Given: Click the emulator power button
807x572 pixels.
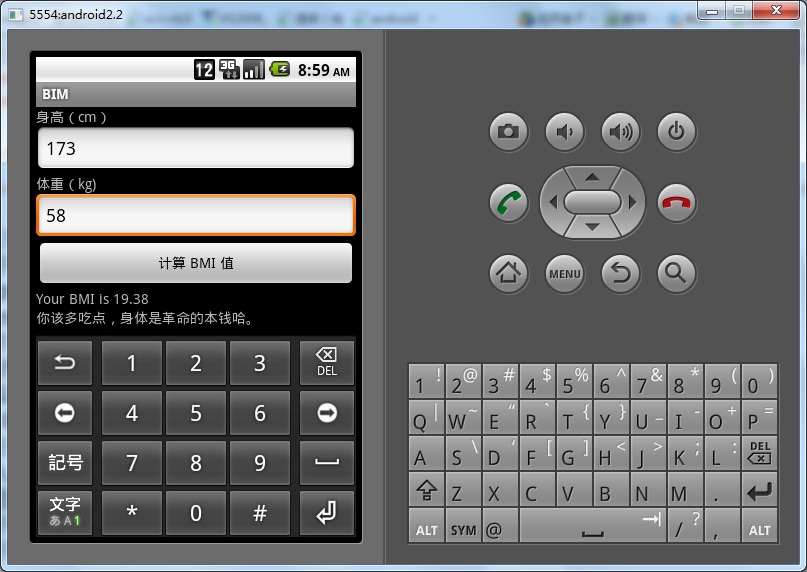Looking at the screenshot, I should tap(677, 131).
